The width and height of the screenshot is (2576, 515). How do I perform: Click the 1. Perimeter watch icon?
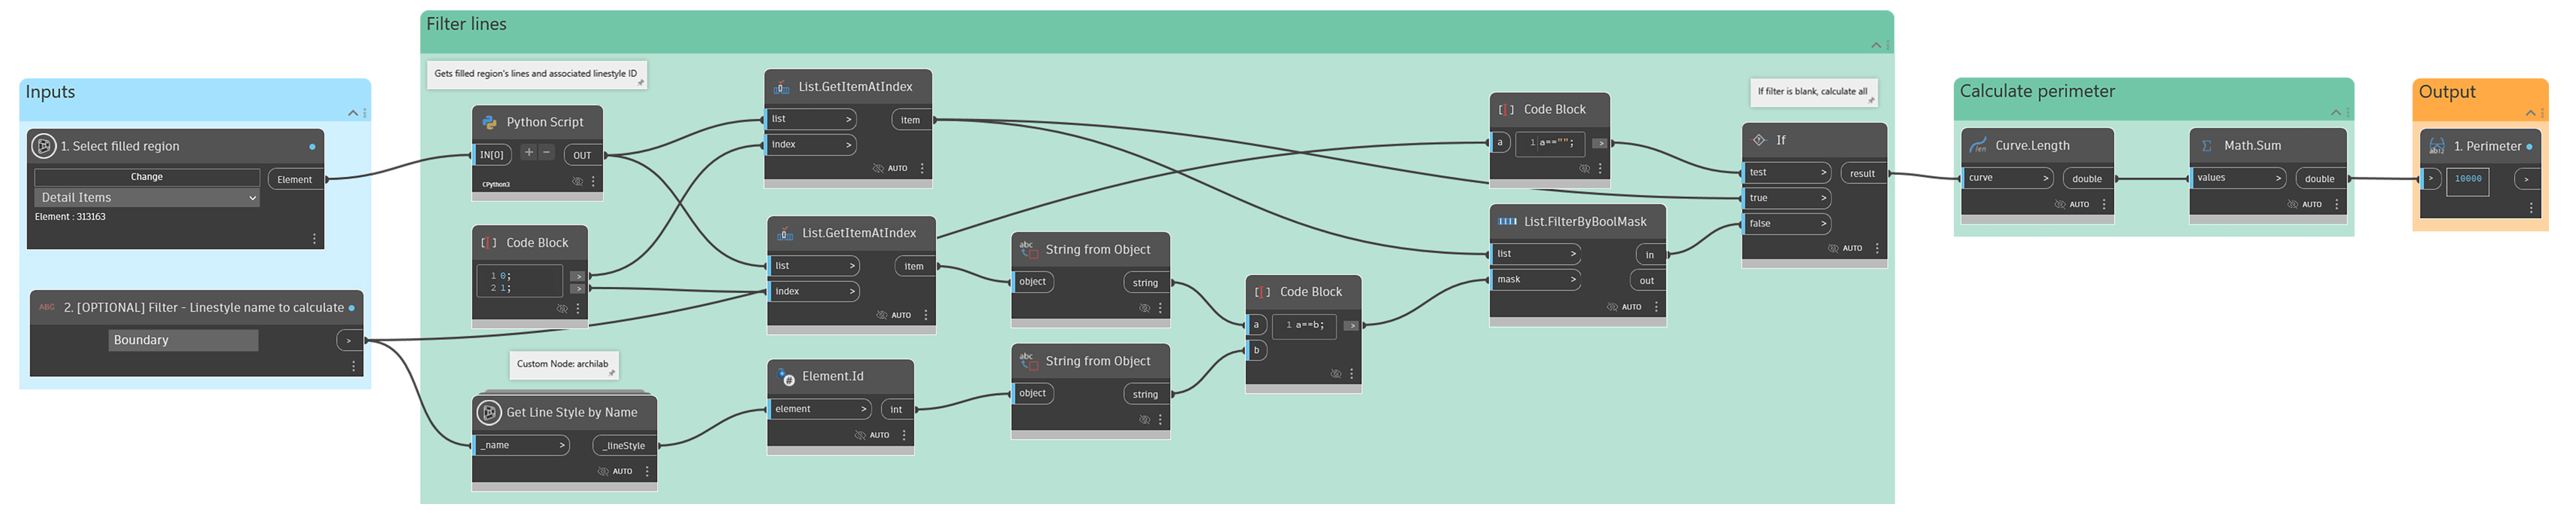[x=2436, y=146]
